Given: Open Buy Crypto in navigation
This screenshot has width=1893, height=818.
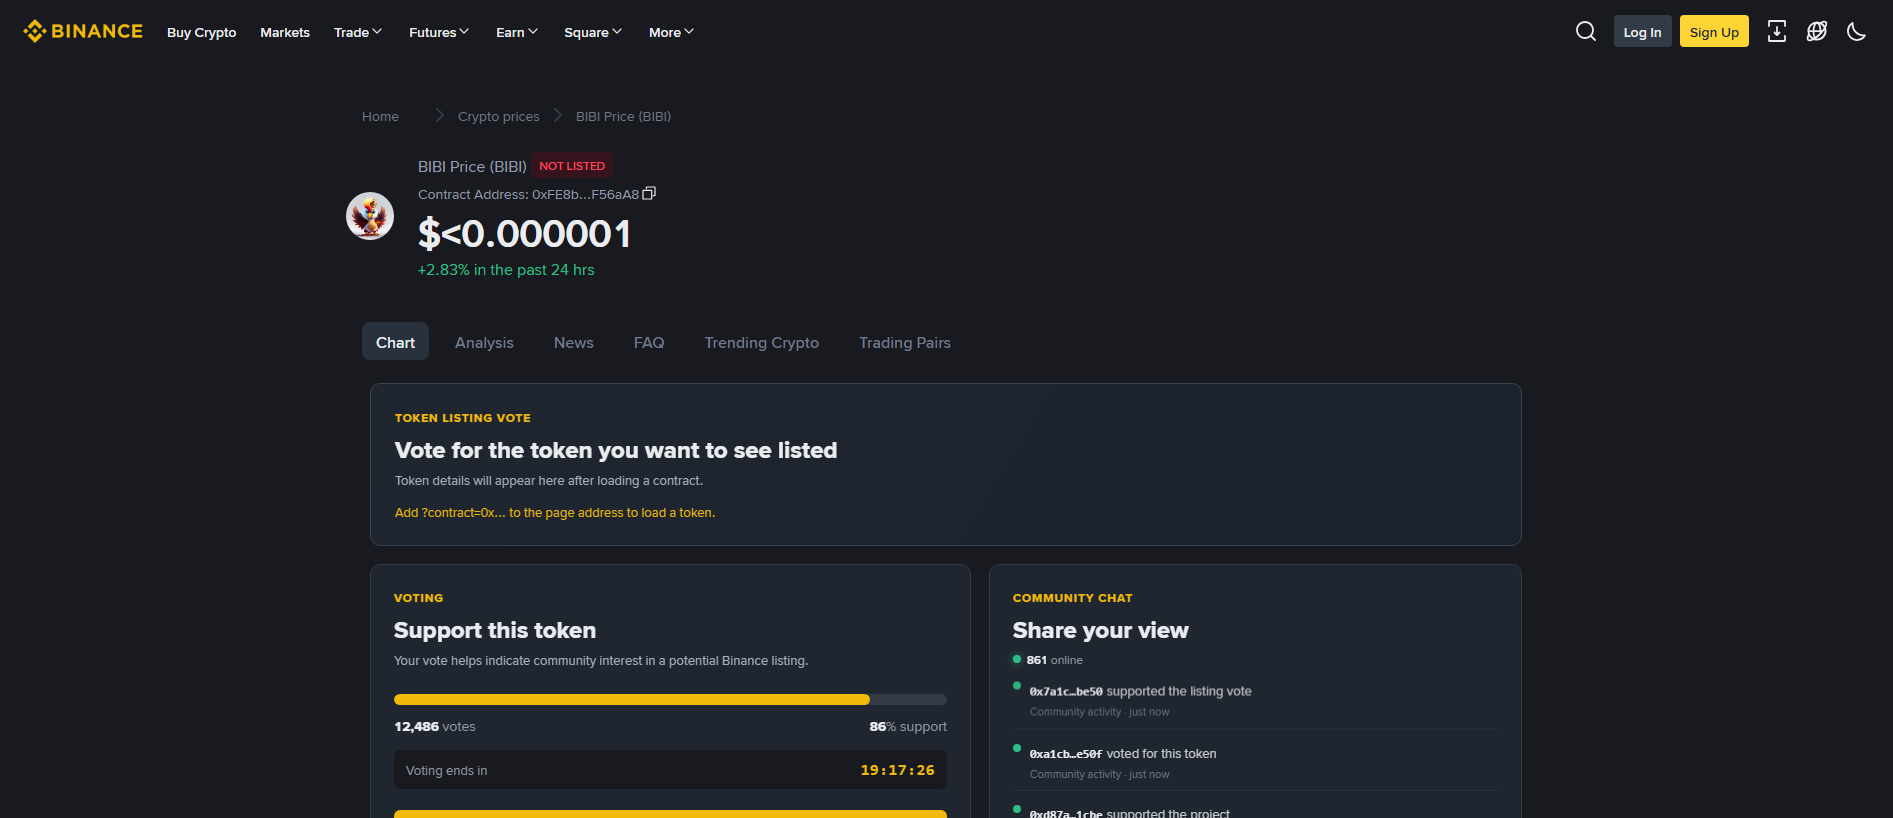Looking at the screenshot, I should [202, 32].
